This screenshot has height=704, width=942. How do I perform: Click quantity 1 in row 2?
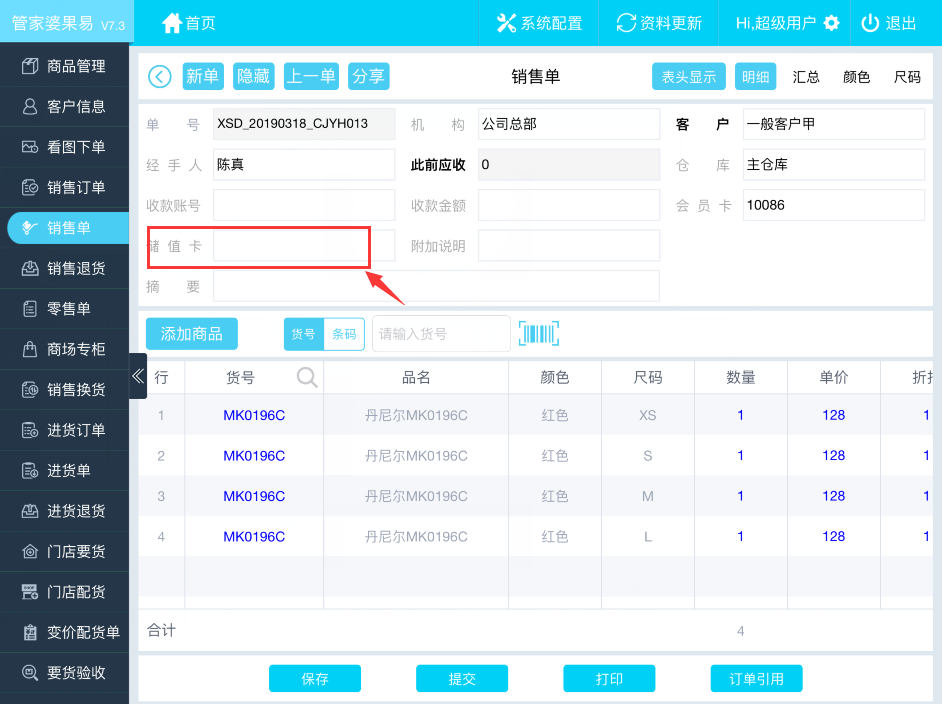click(x=741, y=455)
